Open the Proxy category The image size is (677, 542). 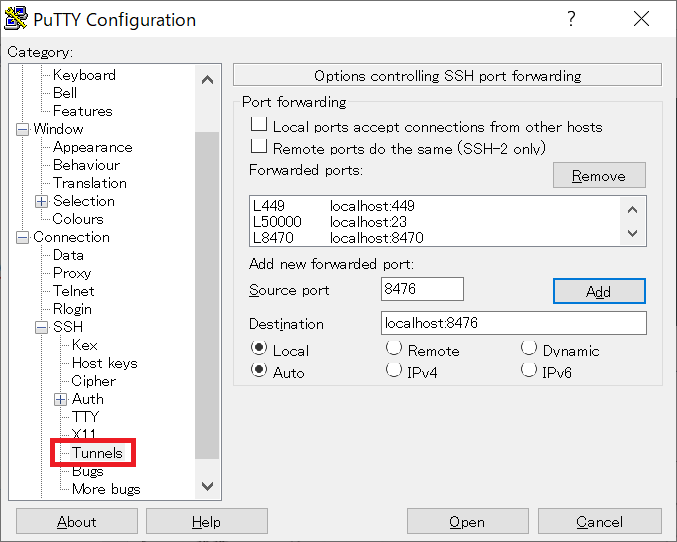coord(72,273)
